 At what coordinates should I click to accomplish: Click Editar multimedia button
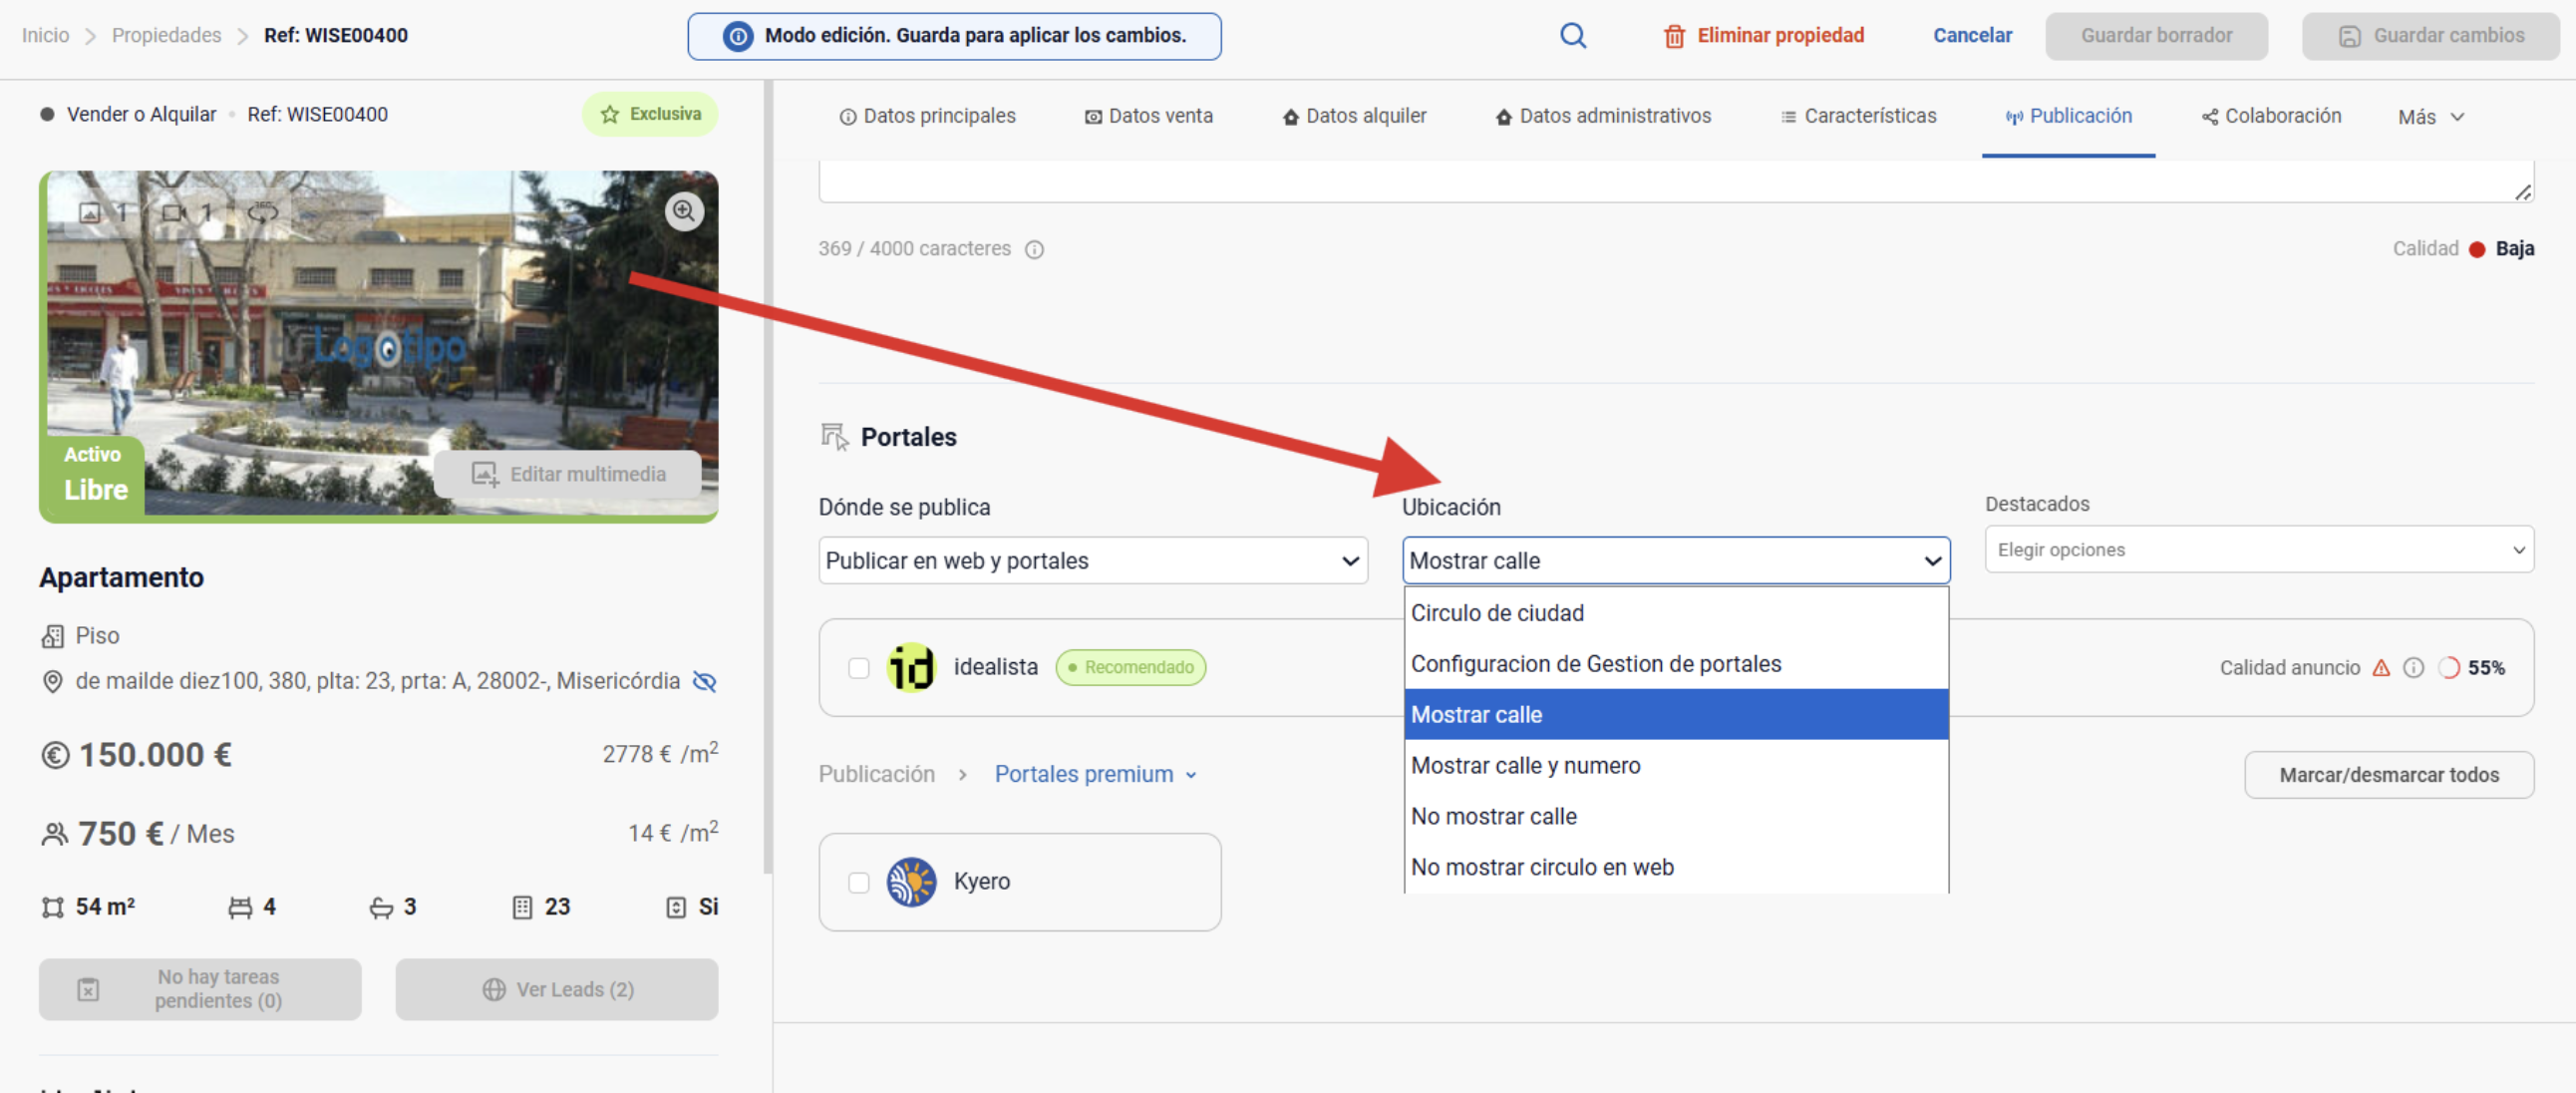point(567,474)
